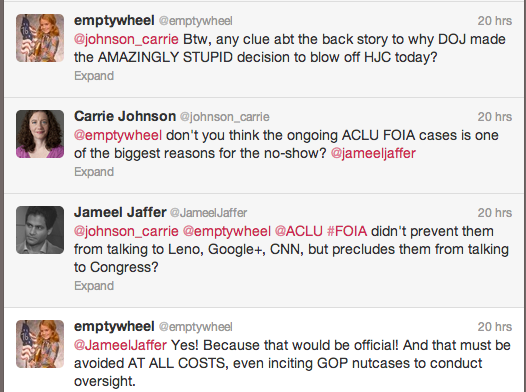Open @johnson_carrie mention in first tweet
This screenshot has height=392, width=526.
tap(126, 40)
